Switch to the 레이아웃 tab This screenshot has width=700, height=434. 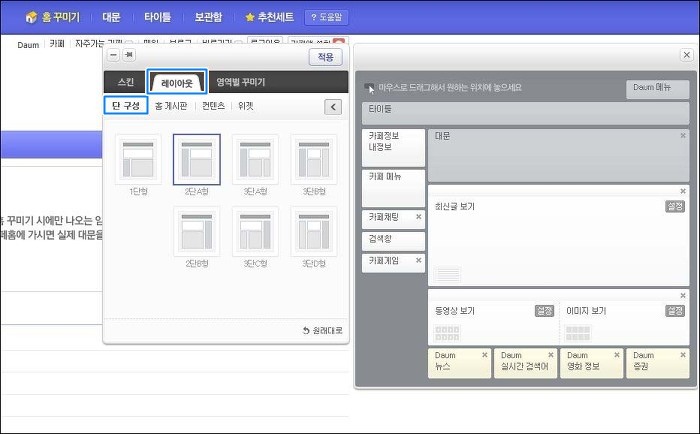click(177, 83)
